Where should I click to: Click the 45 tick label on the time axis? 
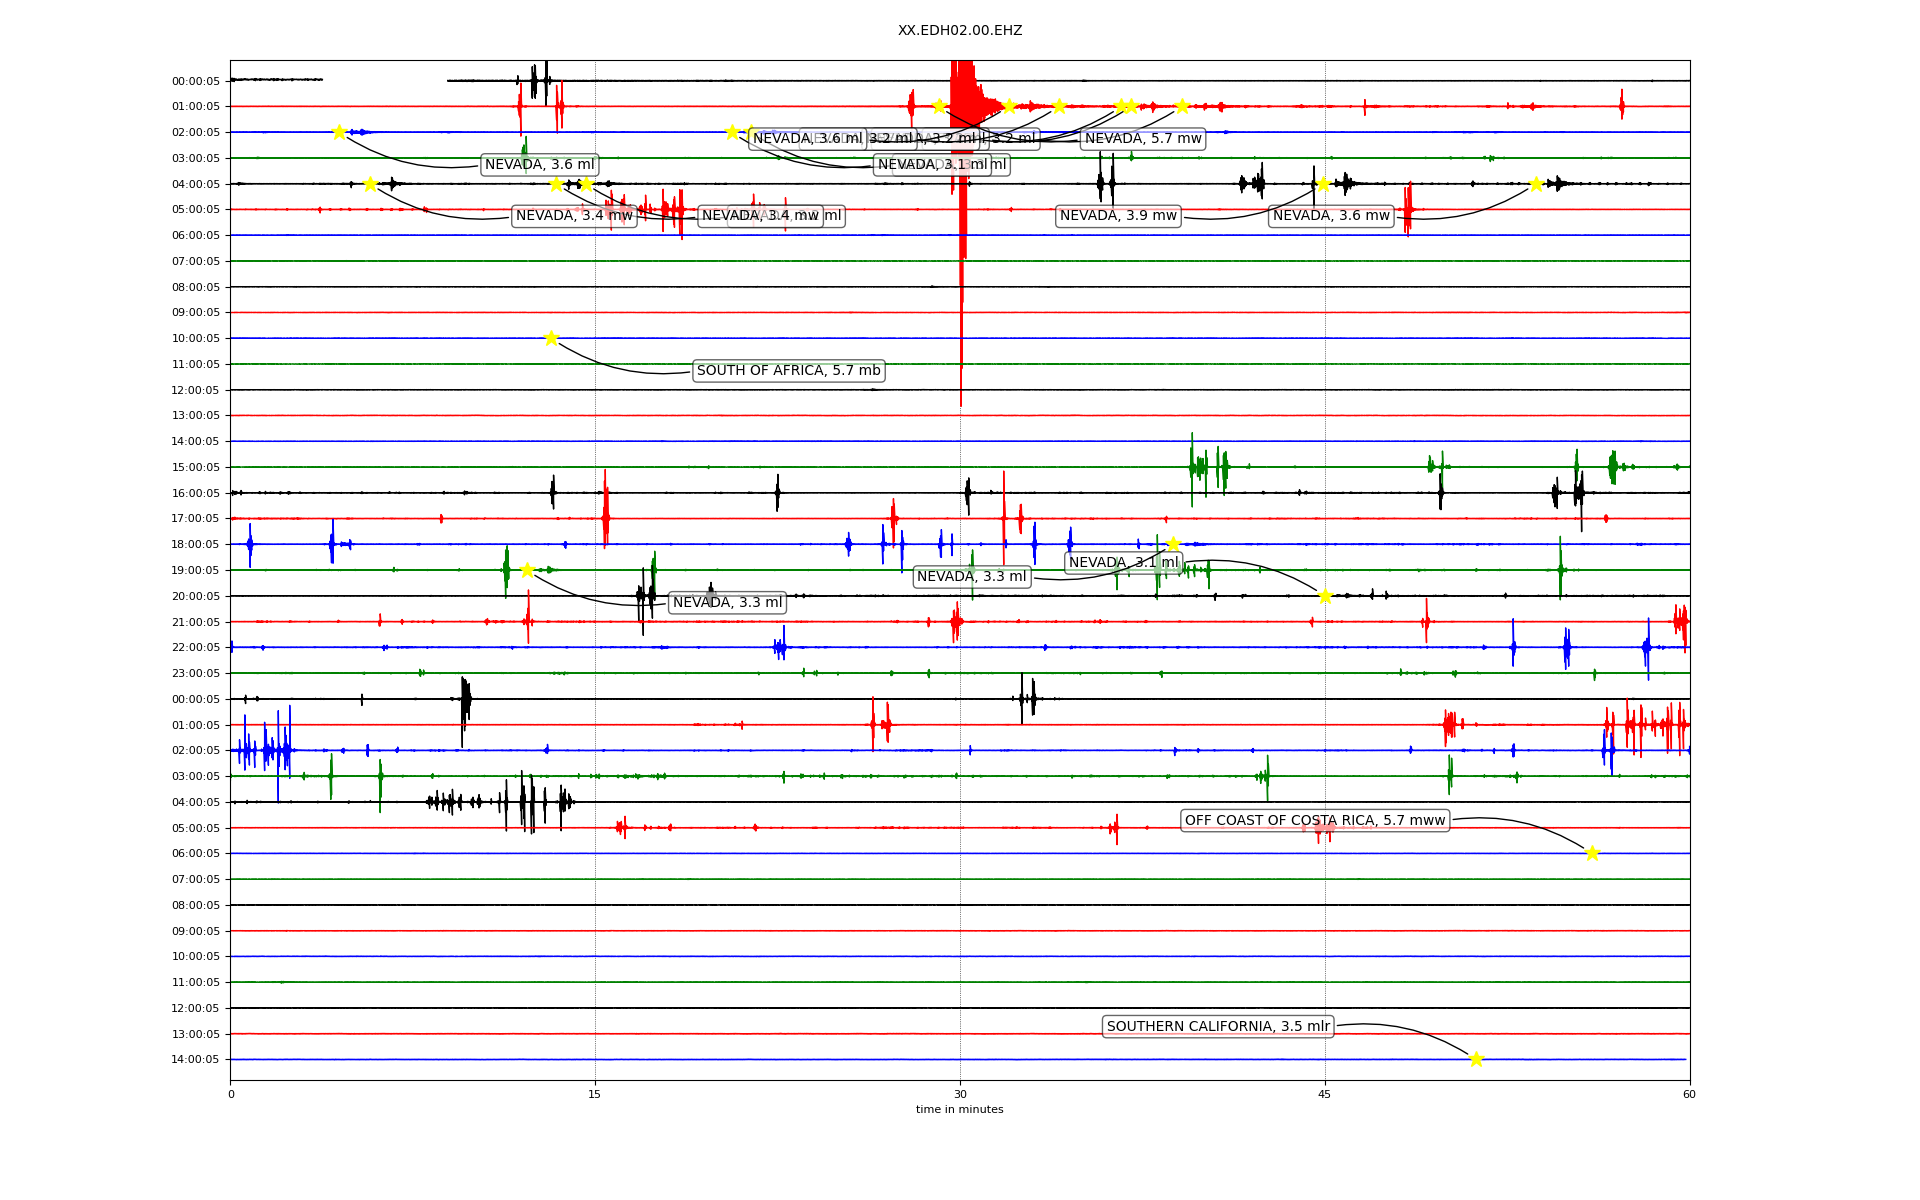pos(1324,1094)
